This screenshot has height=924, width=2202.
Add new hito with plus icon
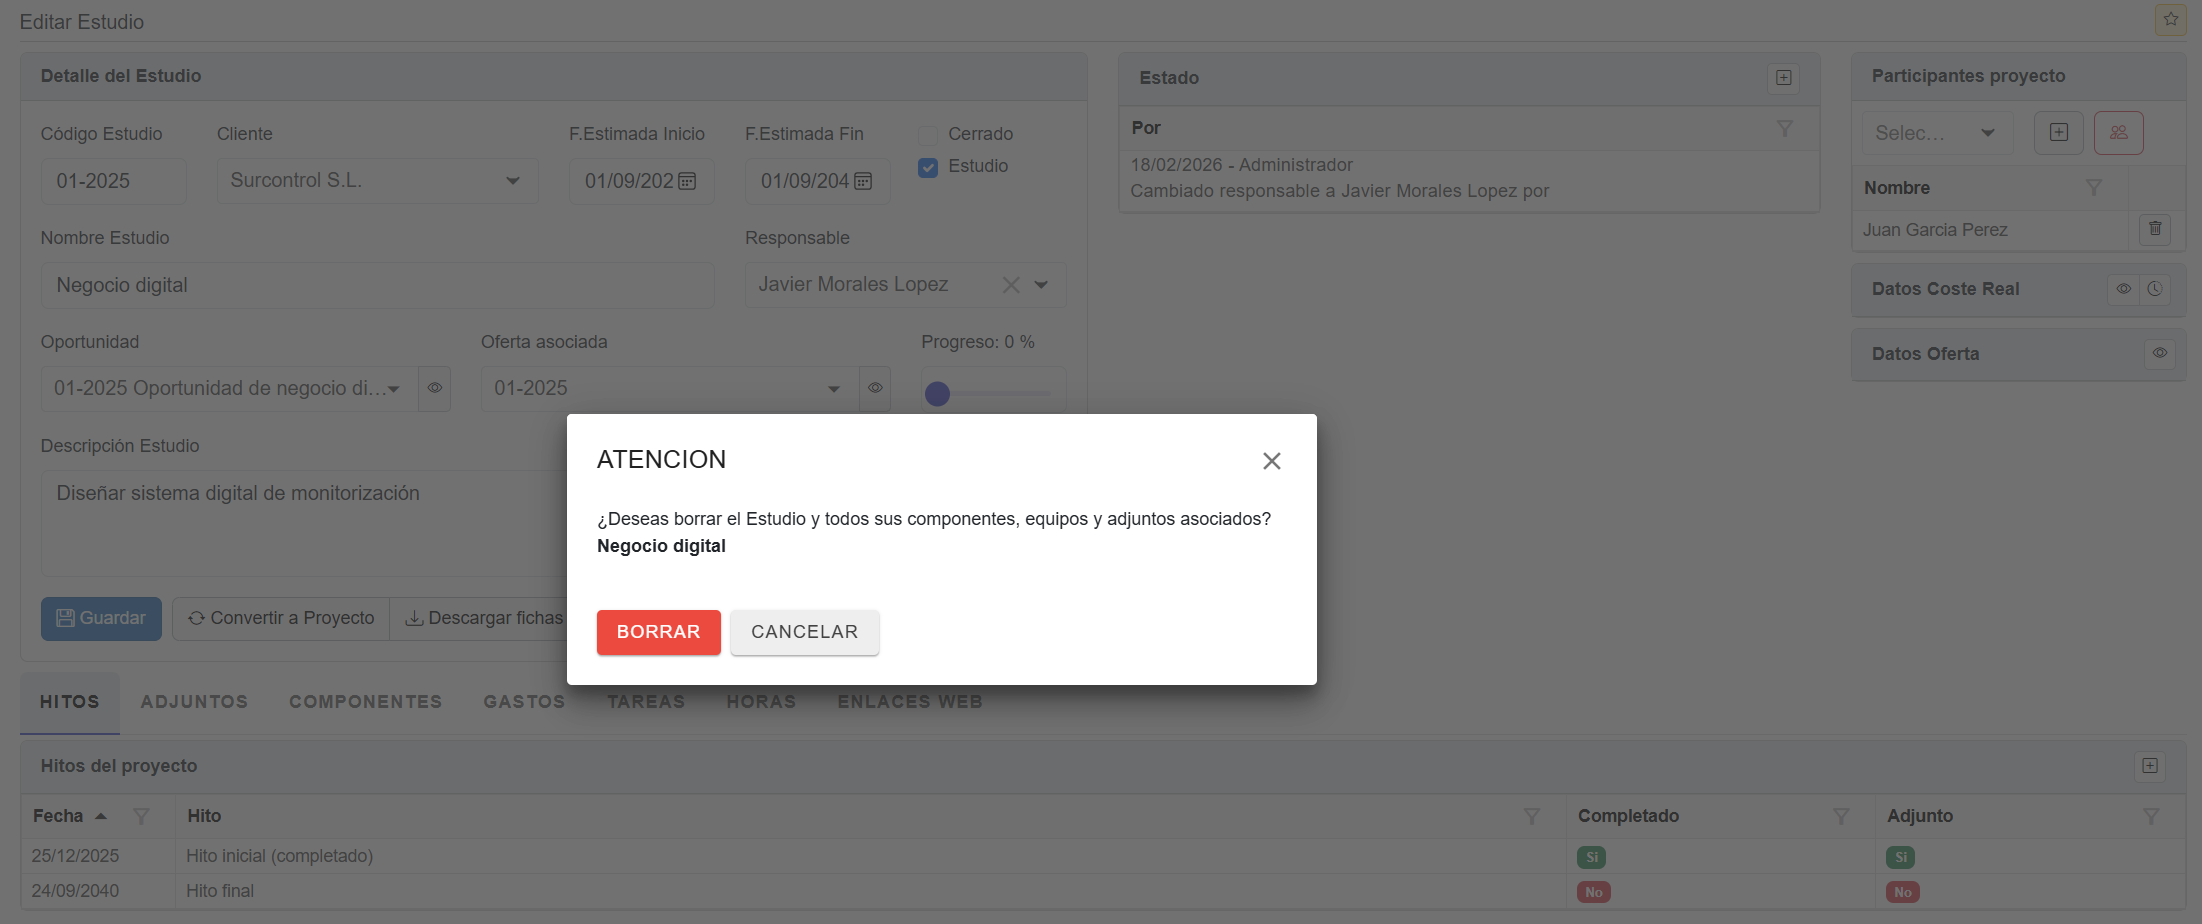coord(2149,766)
